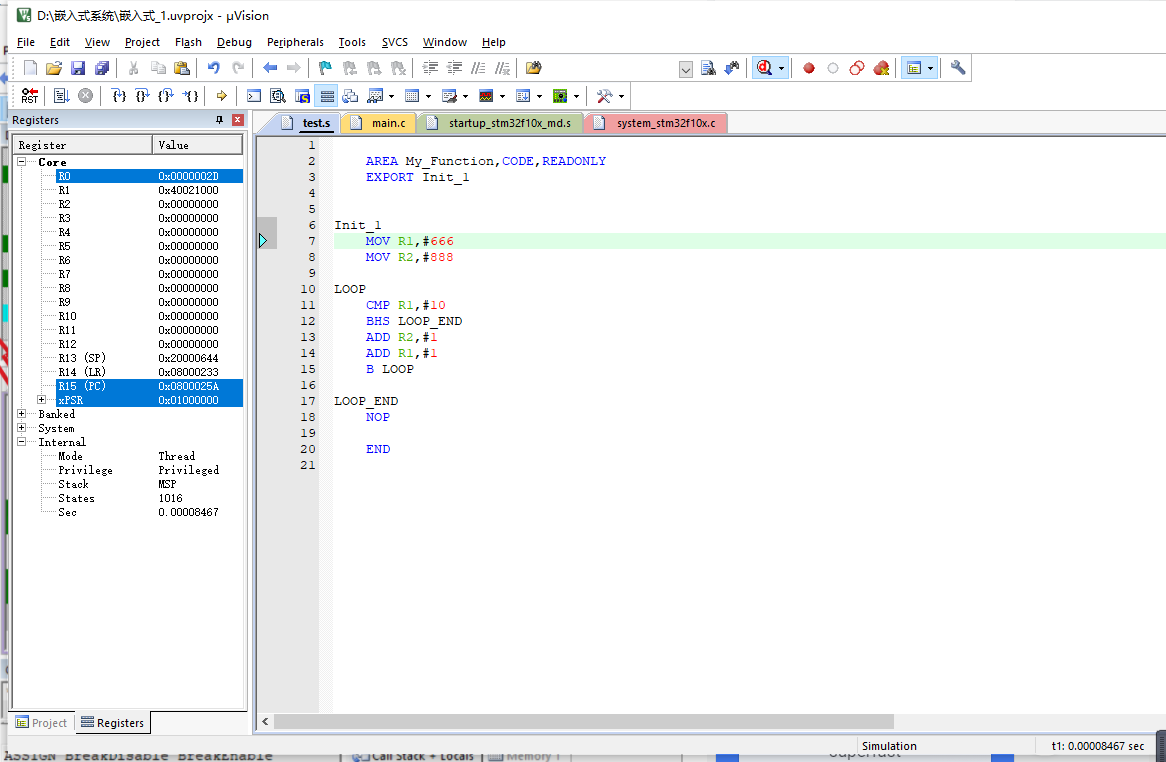Click the Kill All Breakpoints icon
Viewport: 1166px width, 762px height.
point(881,68)
